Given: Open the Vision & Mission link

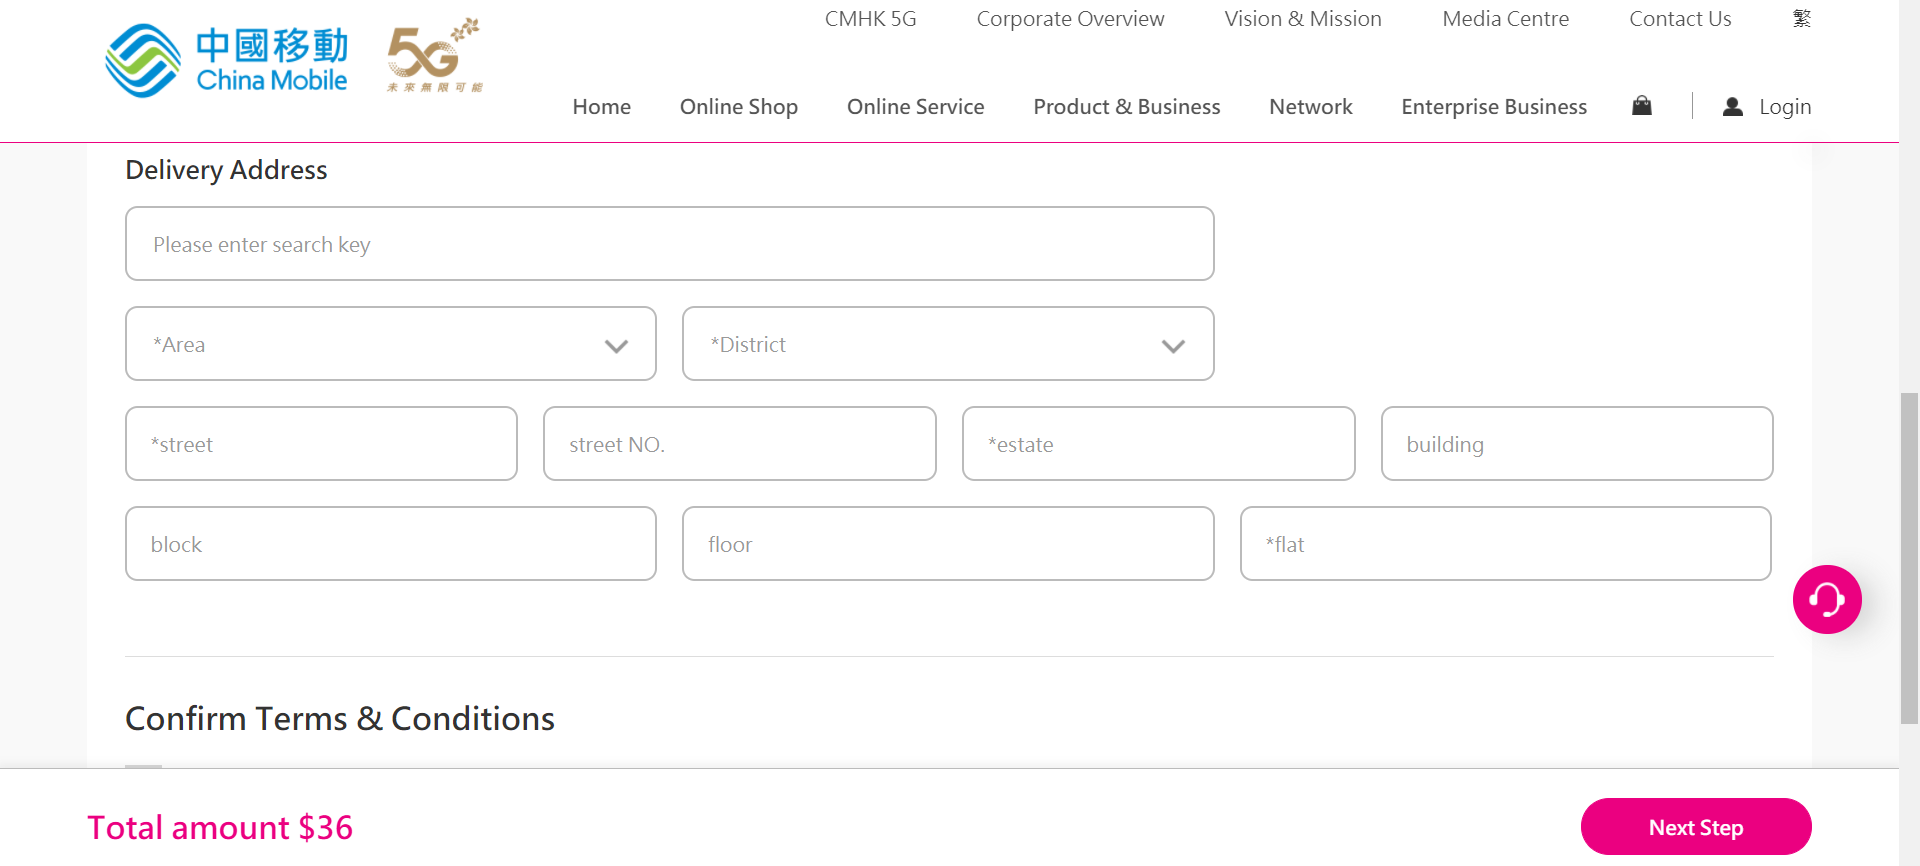Looking at the screenshot, I should point(1303,19).
